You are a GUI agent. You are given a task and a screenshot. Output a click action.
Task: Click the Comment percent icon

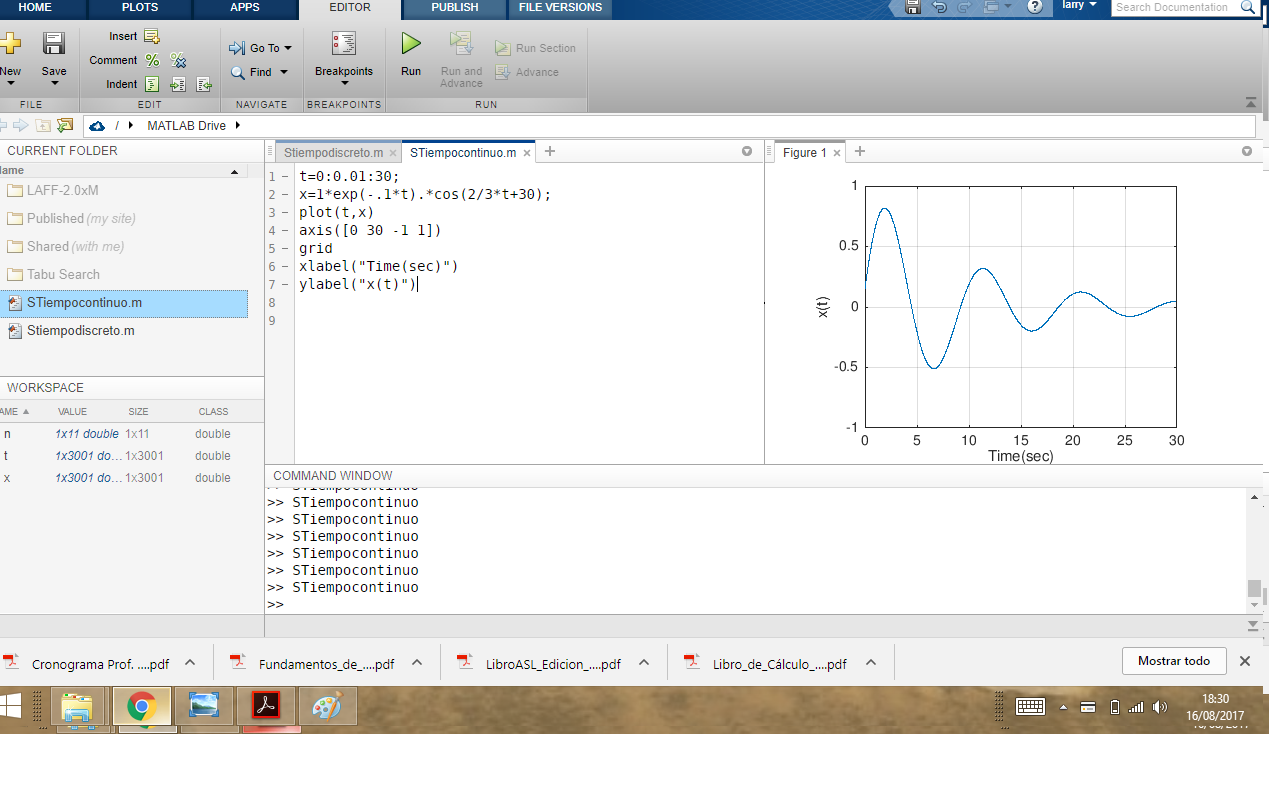(152, 60)
